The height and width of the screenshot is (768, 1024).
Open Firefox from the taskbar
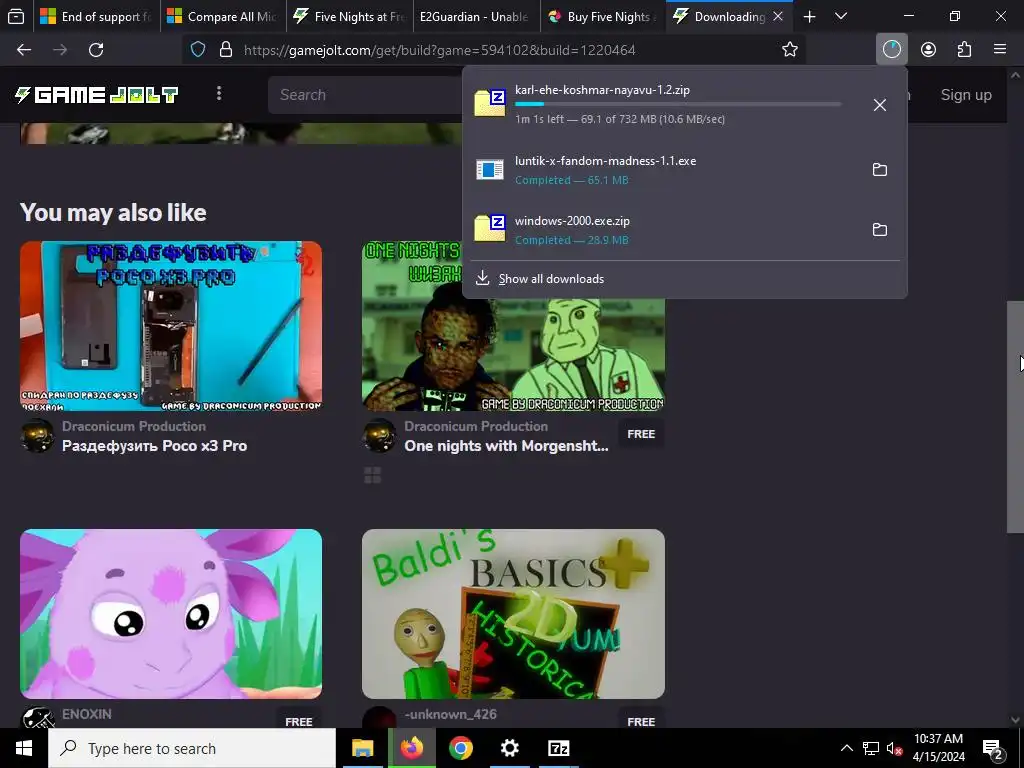pos(411,748)
